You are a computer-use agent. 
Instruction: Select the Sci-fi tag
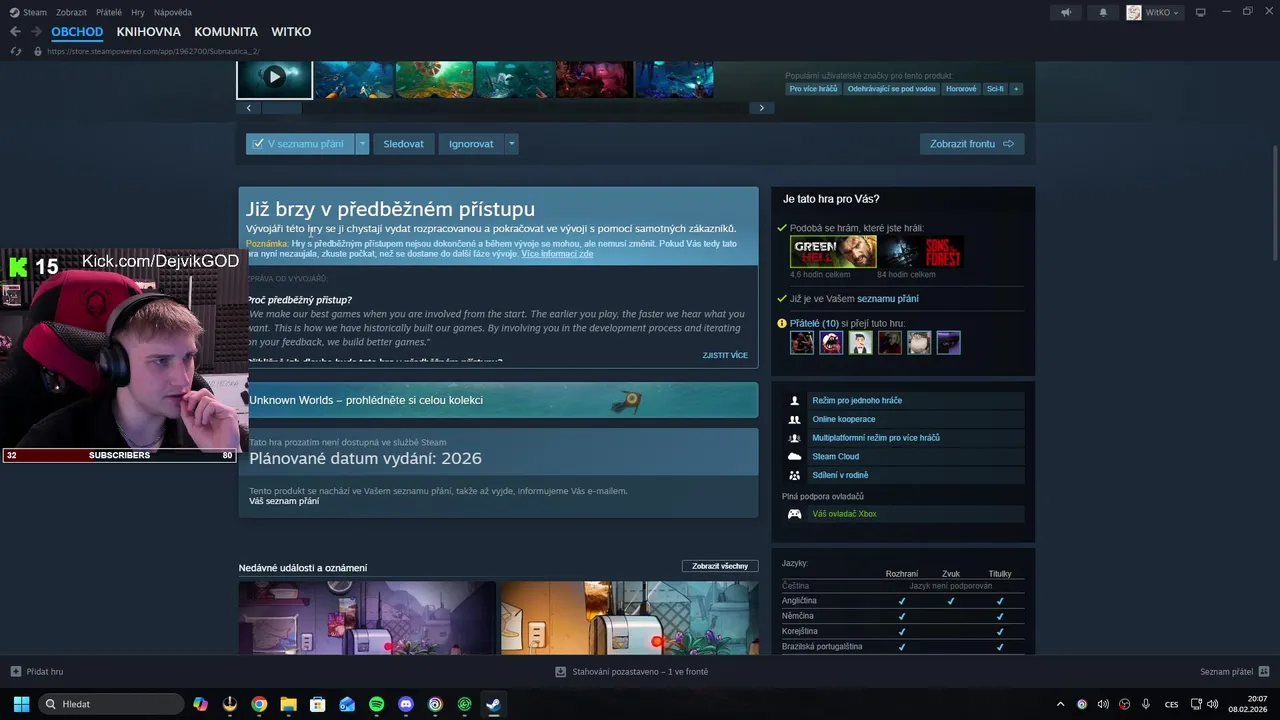point(995,89)
